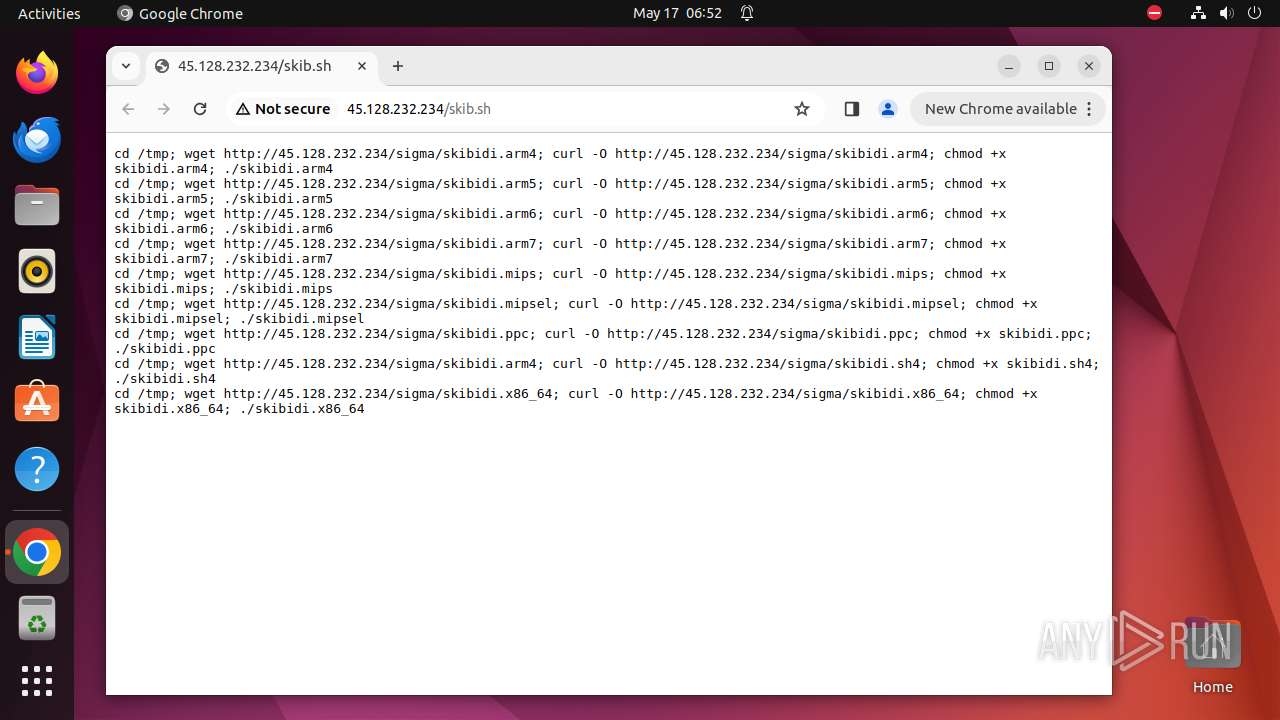Screen dimensions: 1280x720
Task: Click script line containing skibidi.mipsel; curl
Action: tap(576, 304)
